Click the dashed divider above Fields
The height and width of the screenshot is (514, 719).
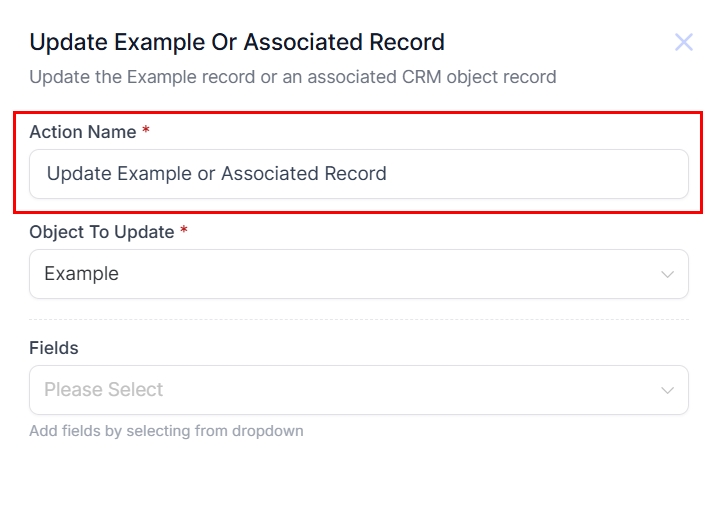[358, 320]
